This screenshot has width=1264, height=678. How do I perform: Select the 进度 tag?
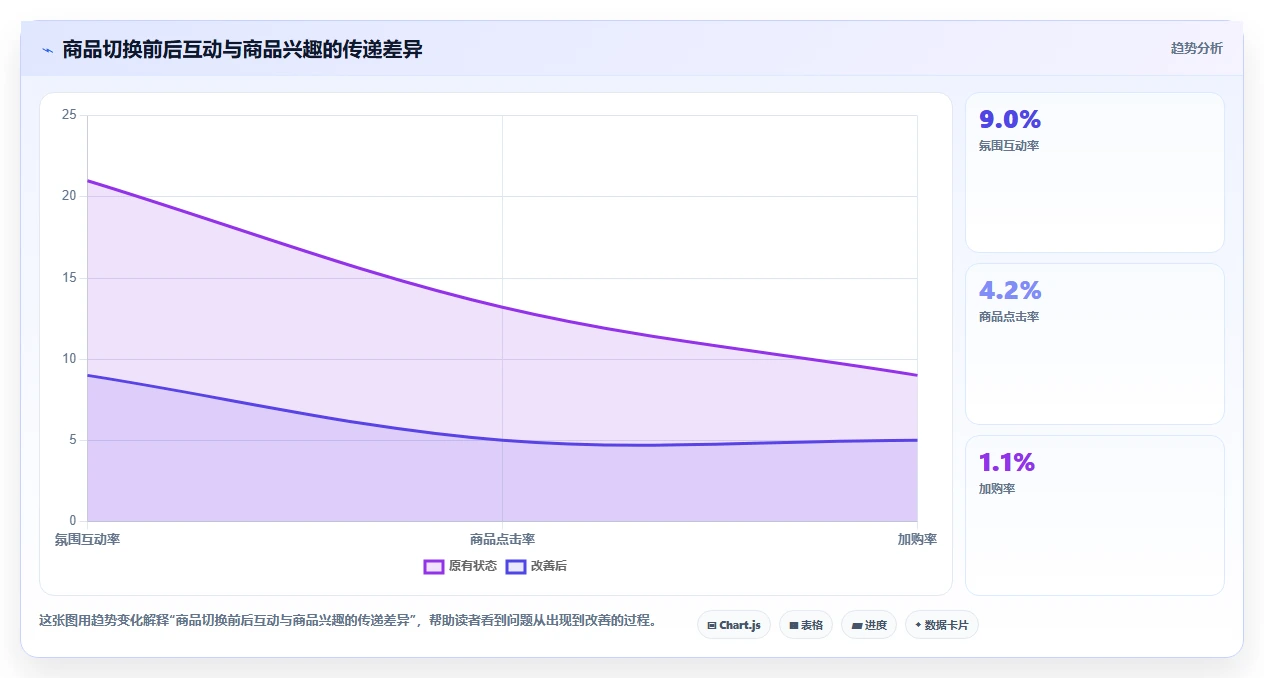tap(869, 625)
